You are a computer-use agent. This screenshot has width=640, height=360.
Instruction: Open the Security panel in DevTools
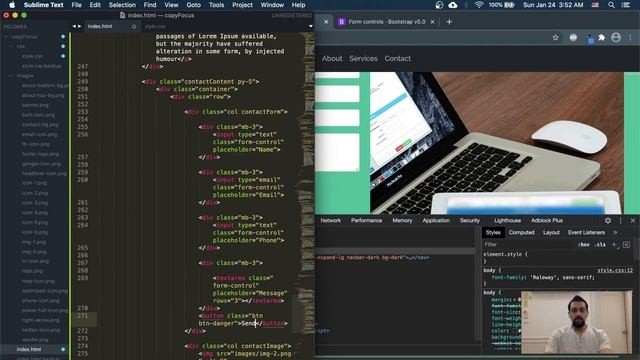[x=470, y=220]
